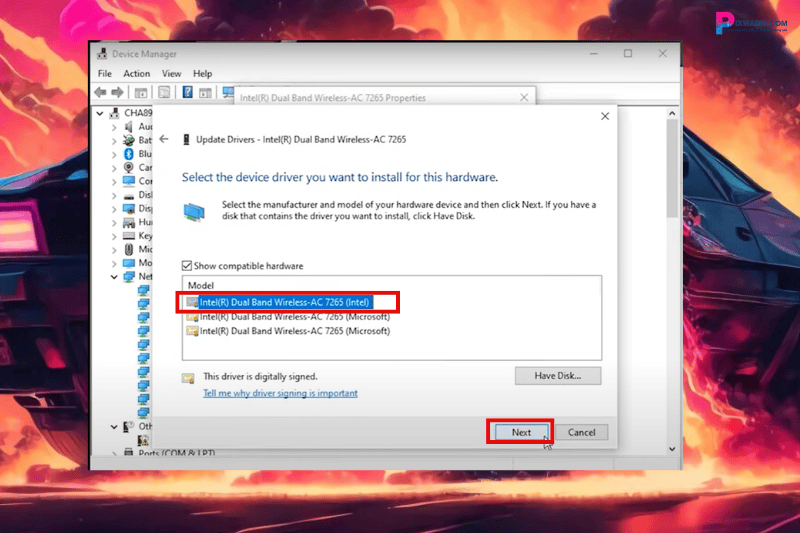This screenshot has width=800, height=533.
Task: Click the blue Help icon in toolbar
Action: (186, 93)
